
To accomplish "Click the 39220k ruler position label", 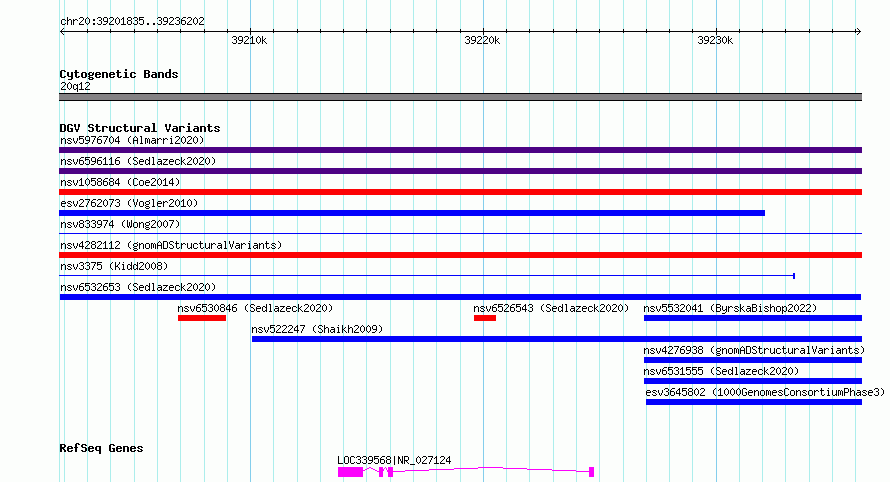I will [x=482, y=40].
